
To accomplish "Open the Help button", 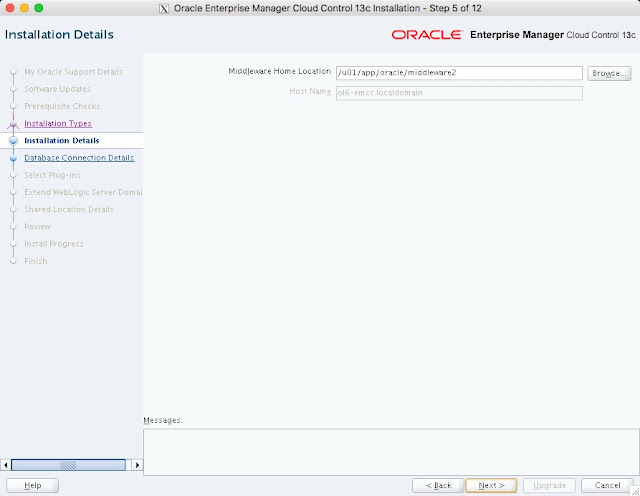I will click(x=33, y=485).
